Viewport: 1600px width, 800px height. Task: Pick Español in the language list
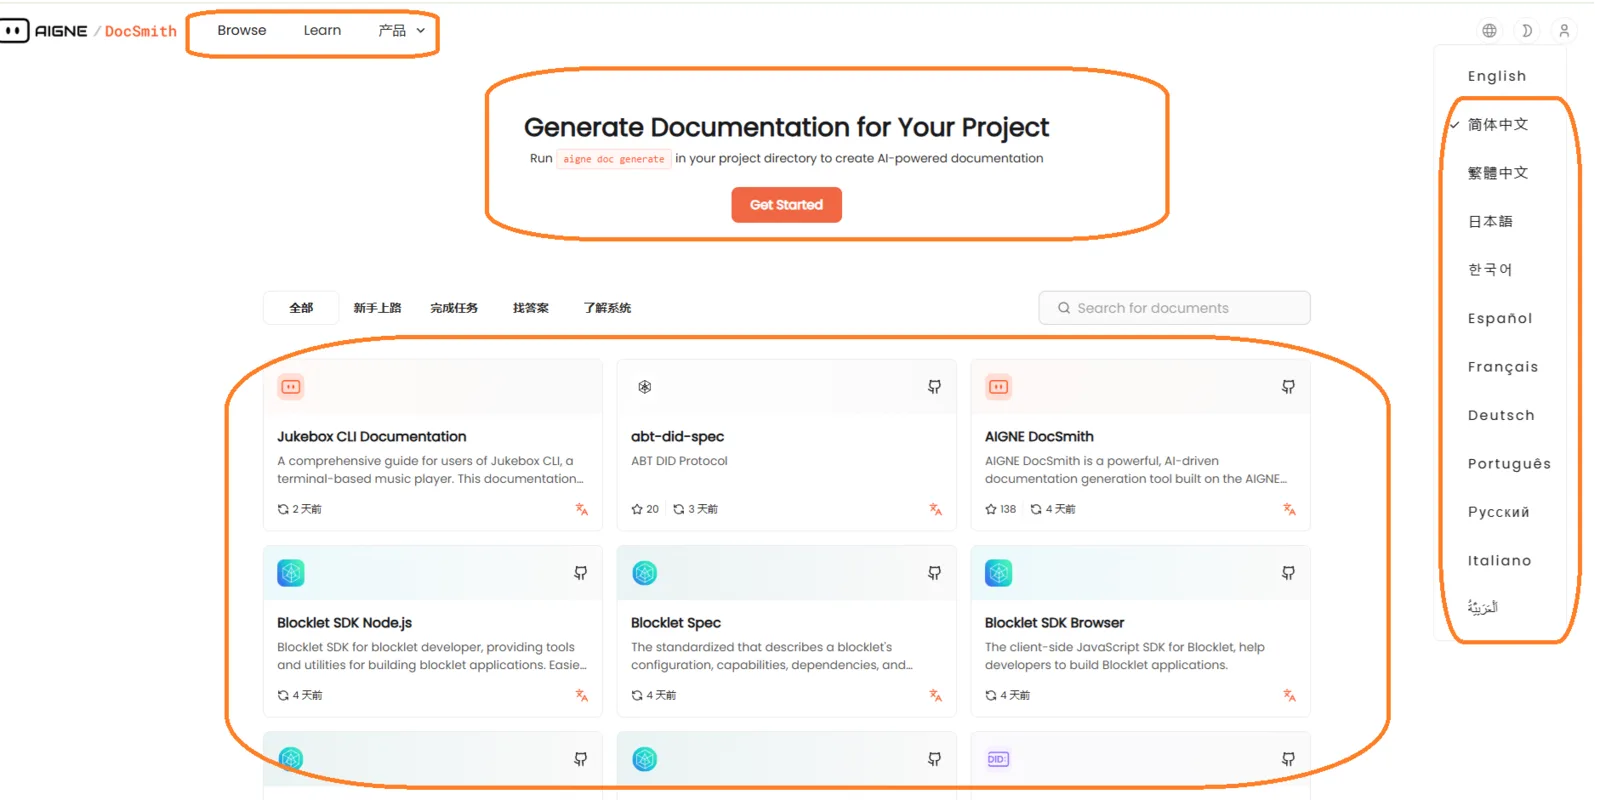pos(1500,318)
